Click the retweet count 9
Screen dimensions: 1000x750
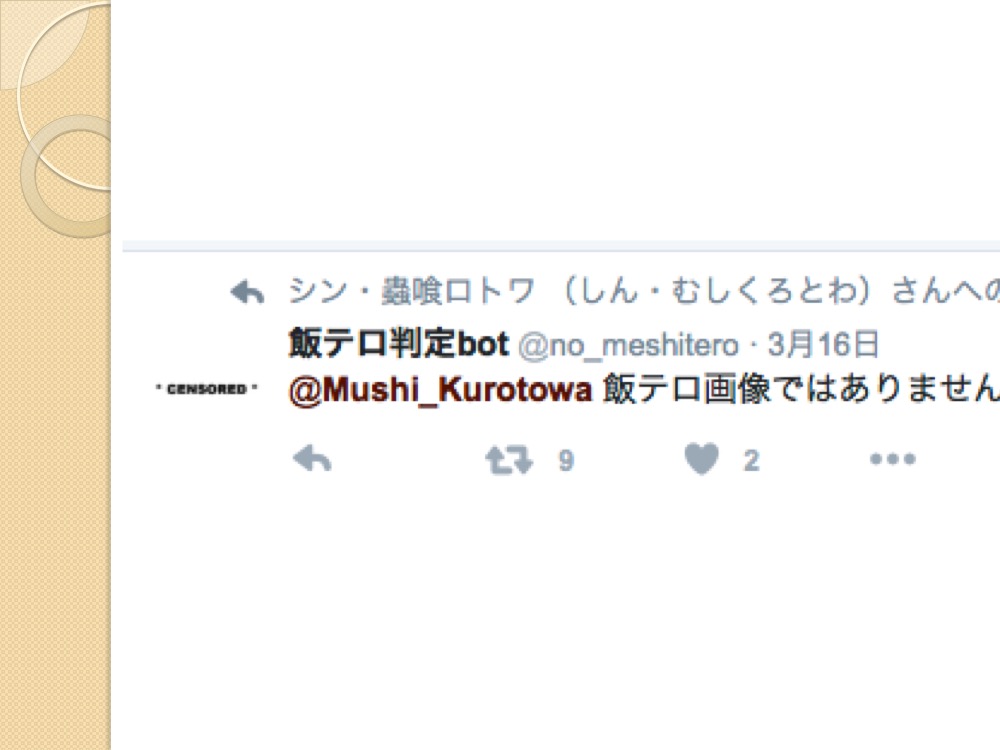[x=566, y=460]
